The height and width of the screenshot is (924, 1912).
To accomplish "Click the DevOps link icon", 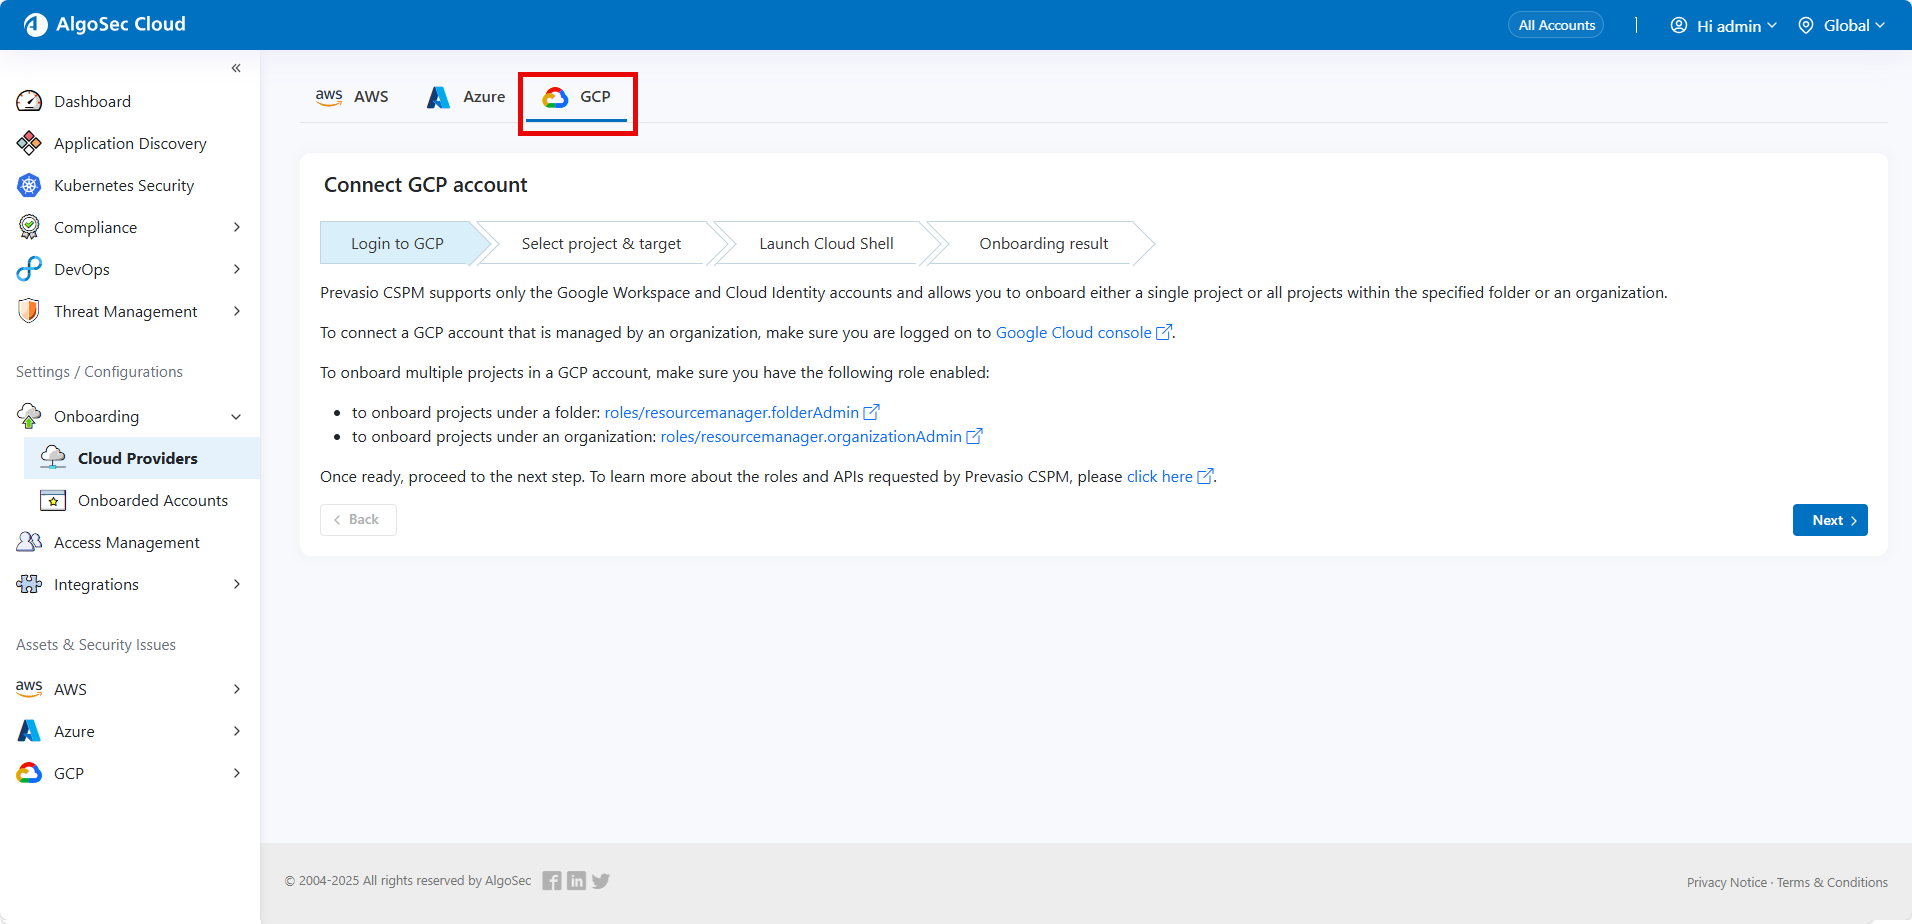I will coord(29,269).
